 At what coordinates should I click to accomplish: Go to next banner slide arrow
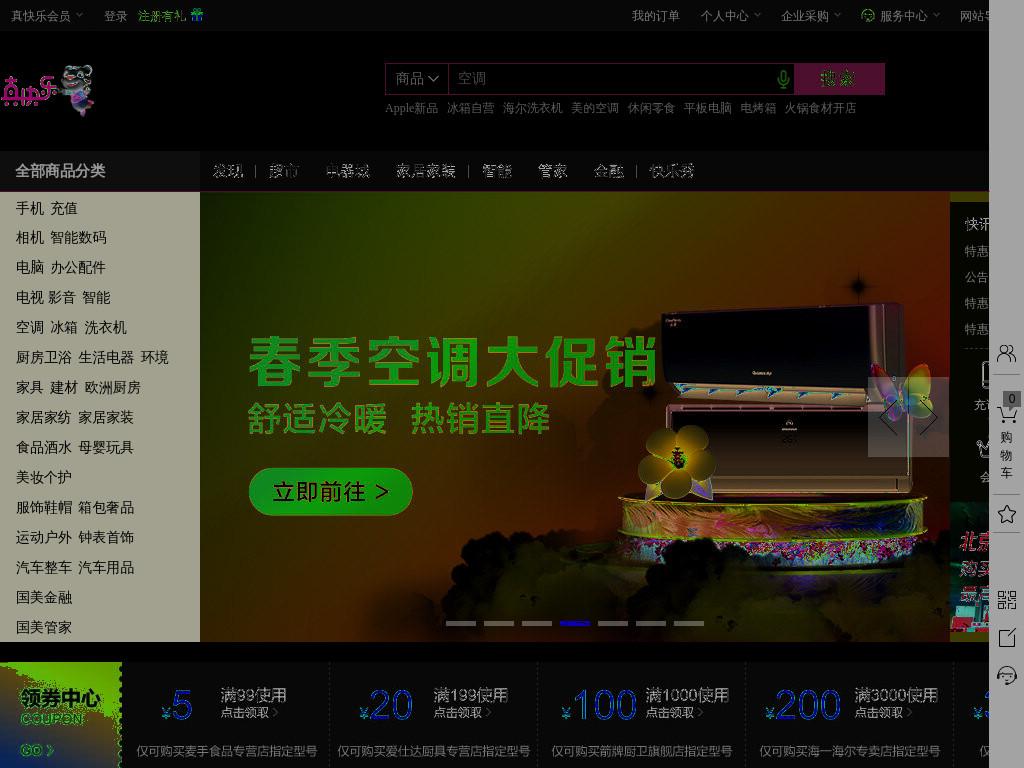tap(929, 417)
